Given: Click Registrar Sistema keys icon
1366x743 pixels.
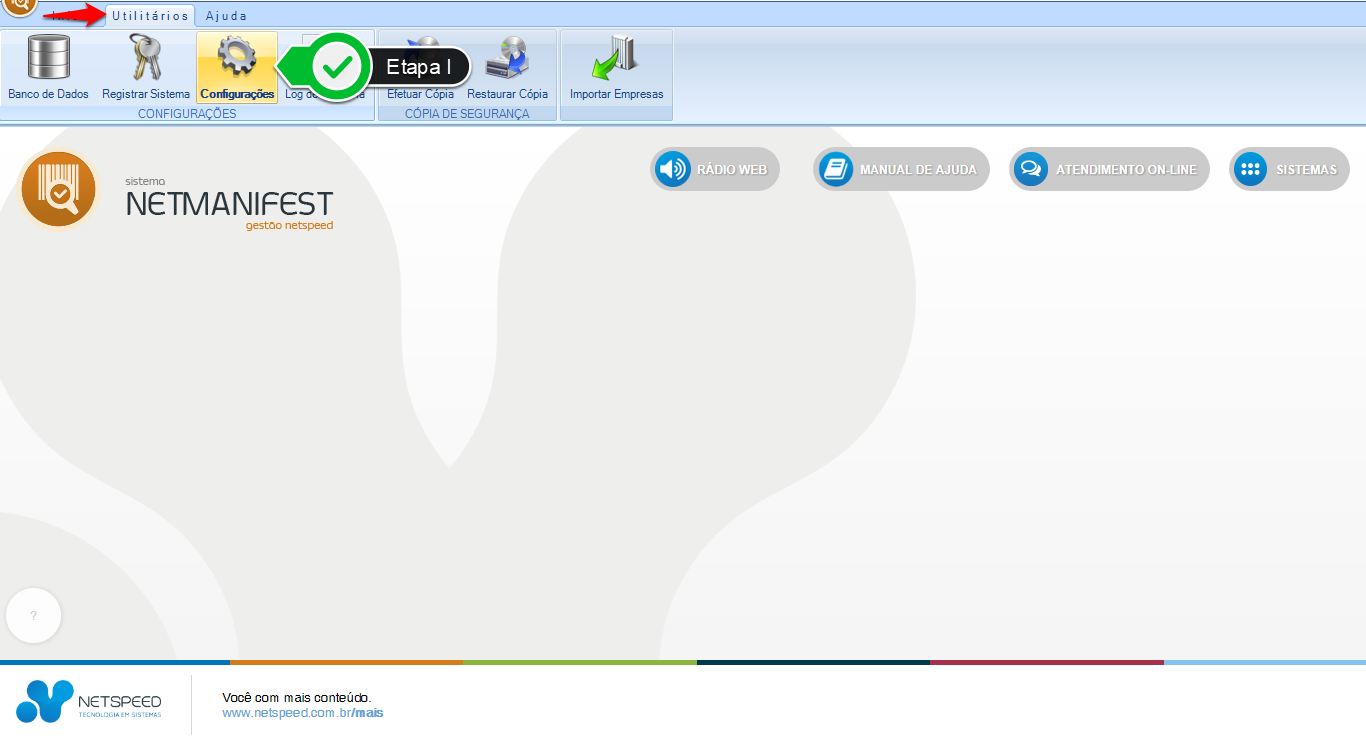Looking at the screenshot, I should [x=146, y=58].
